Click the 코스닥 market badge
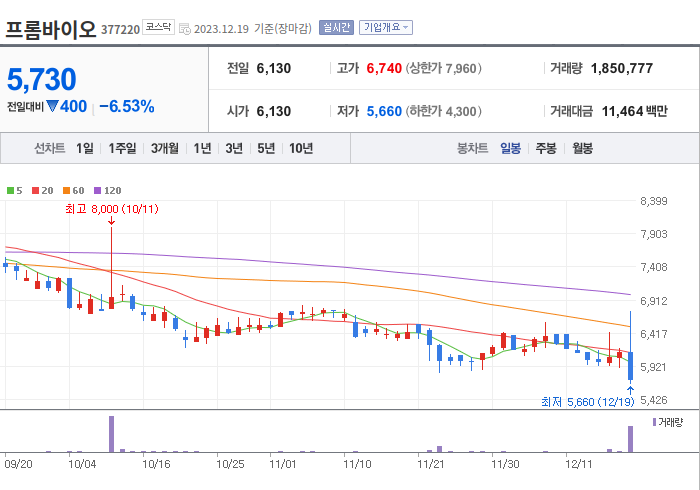700x490 pixels. tap(158, 27)
